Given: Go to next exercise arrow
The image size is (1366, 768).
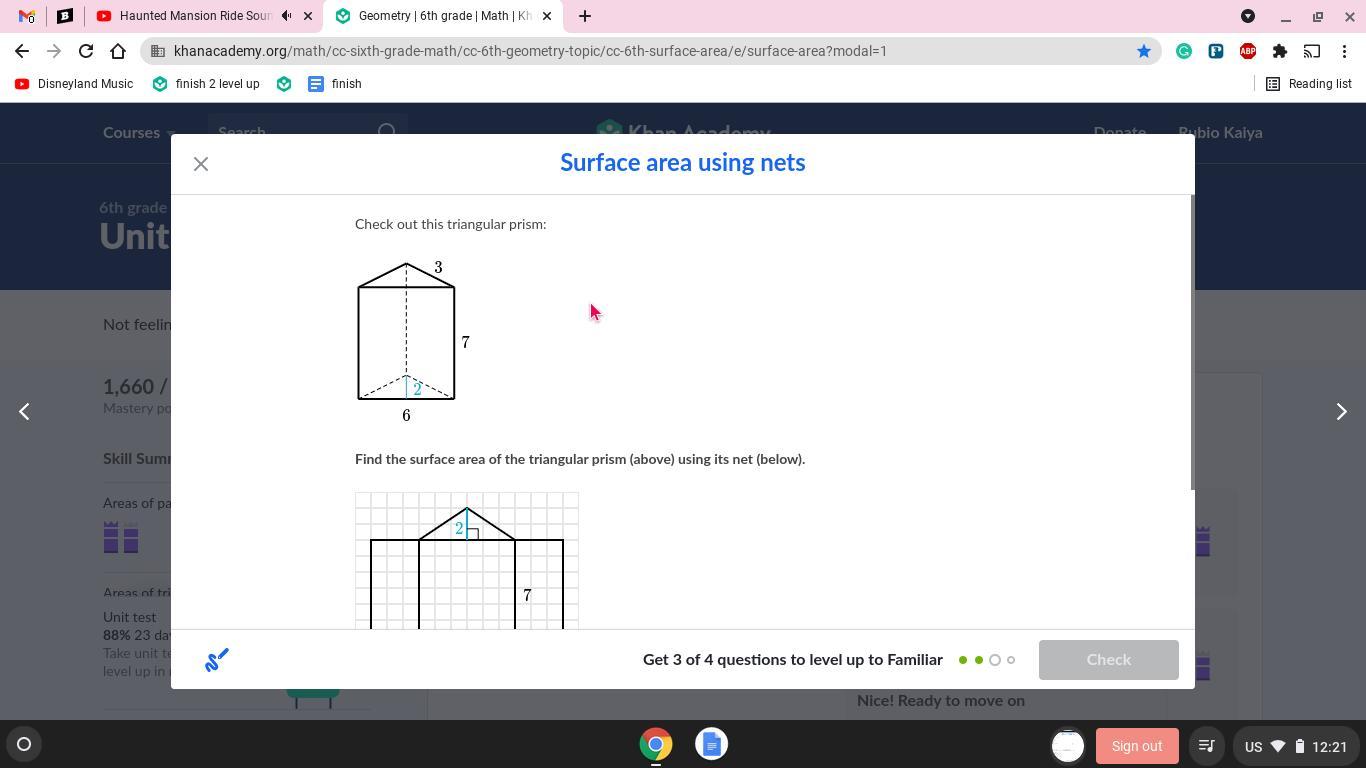Looking at the screenshot, I should pyautogui.click(x=1341, y=411).
